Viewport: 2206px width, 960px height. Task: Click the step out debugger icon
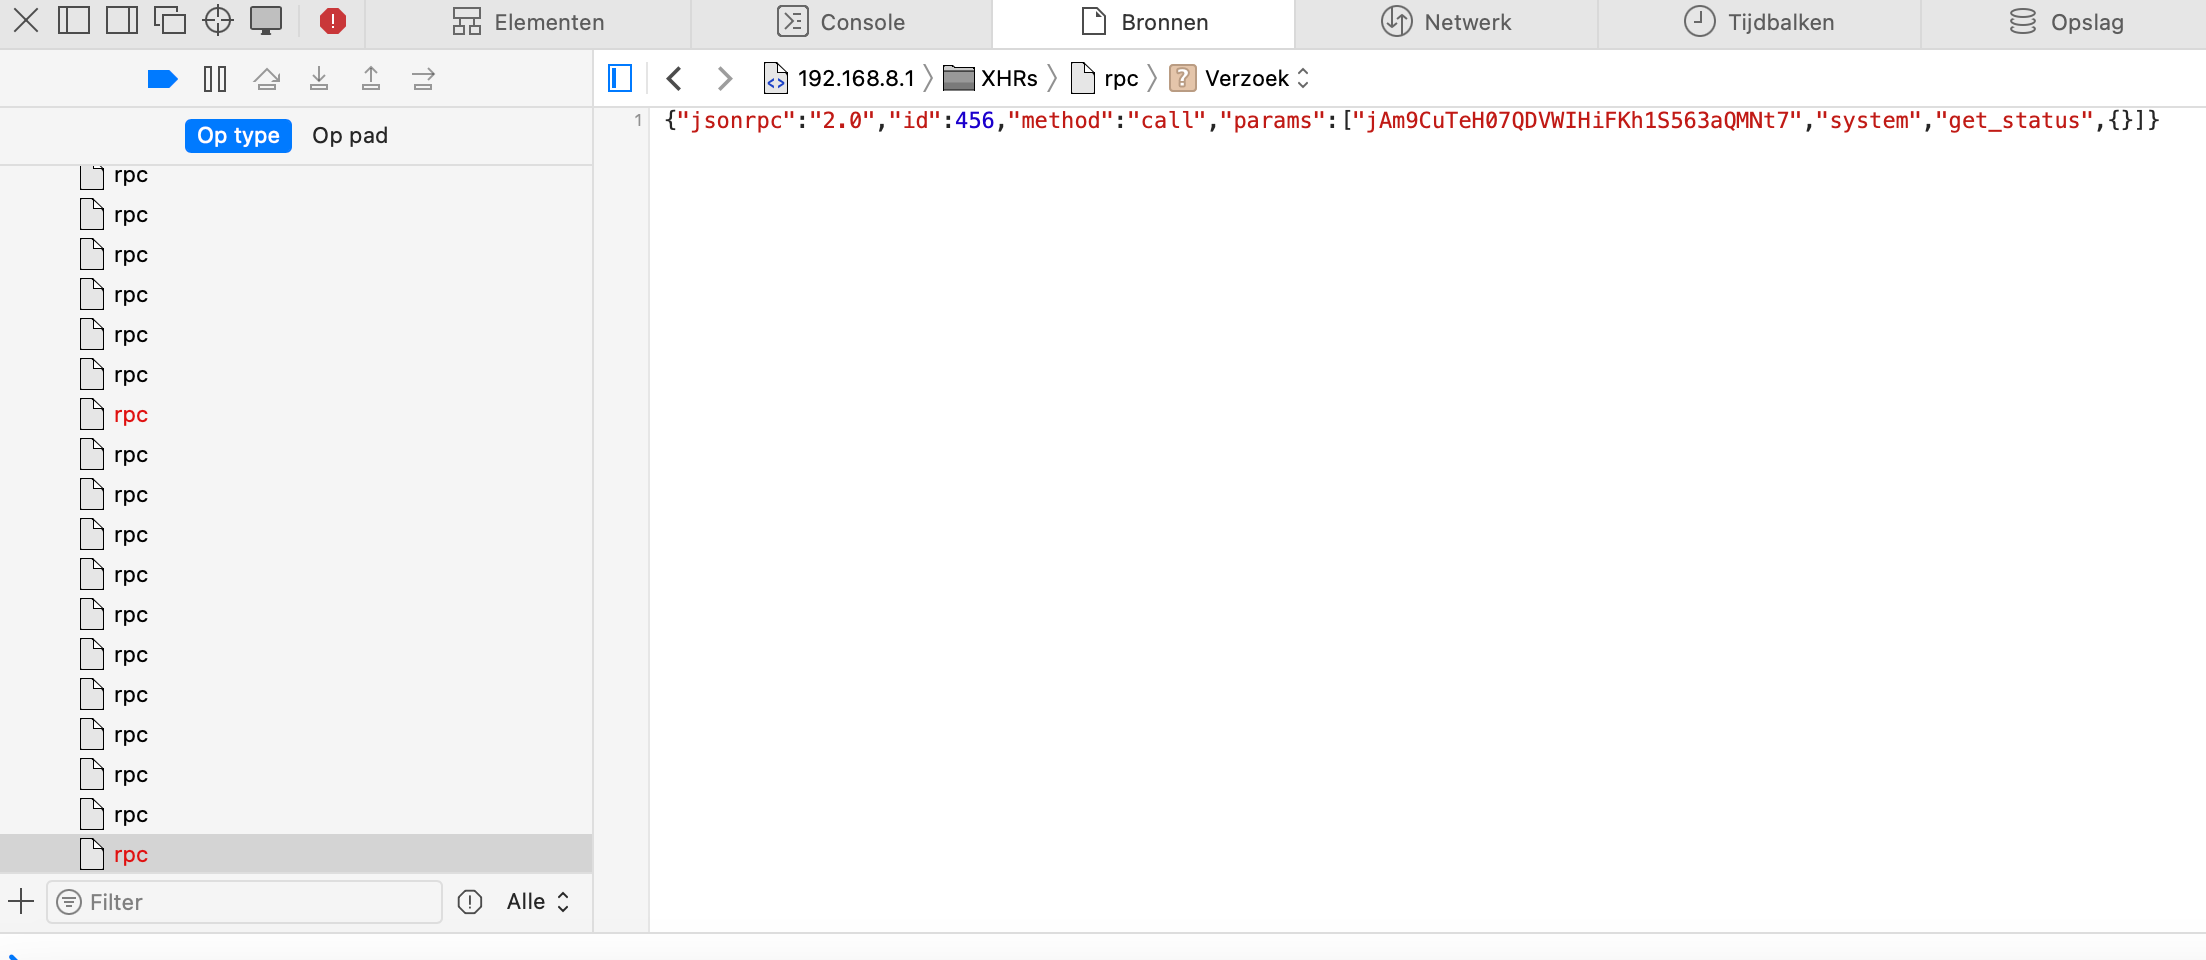371,79
